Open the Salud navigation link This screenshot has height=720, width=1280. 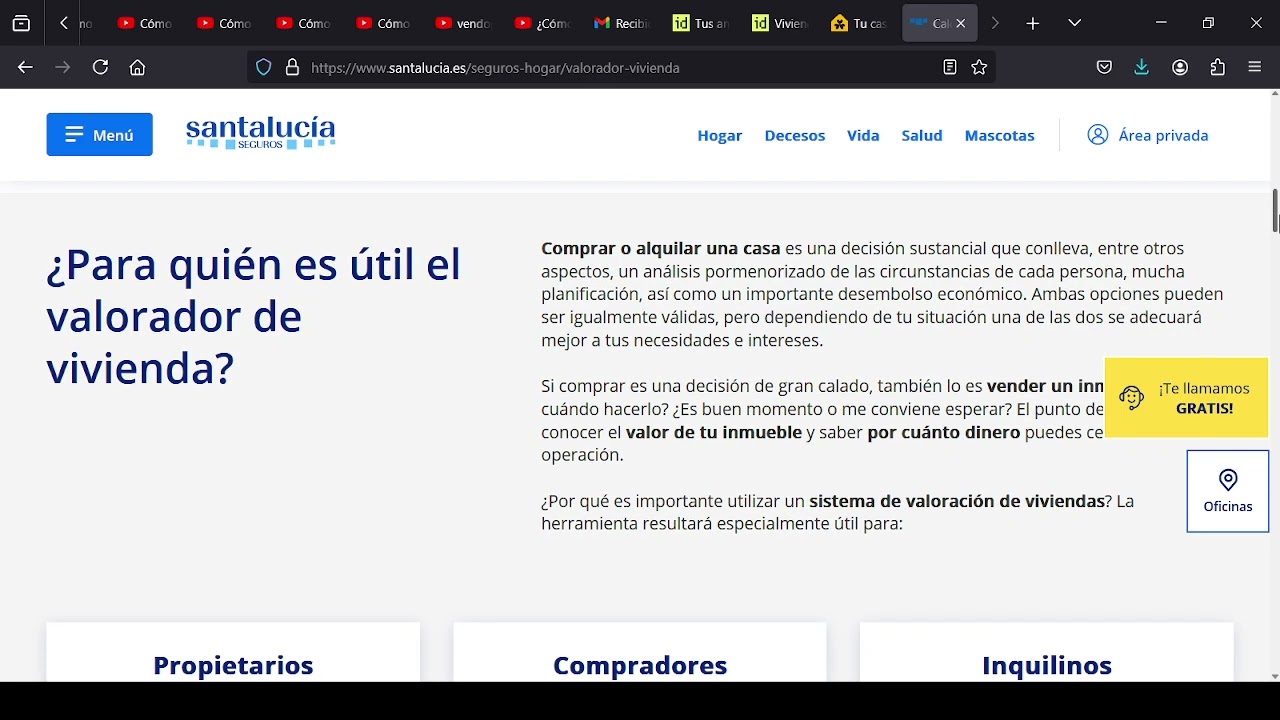tap(922, 136)
